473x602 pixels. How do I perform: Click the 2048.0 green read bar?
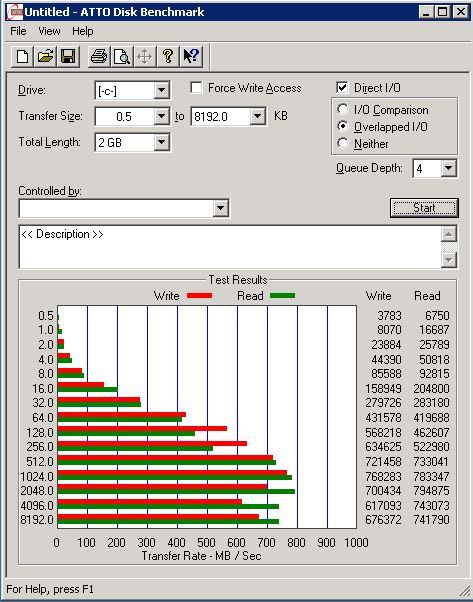176,491
